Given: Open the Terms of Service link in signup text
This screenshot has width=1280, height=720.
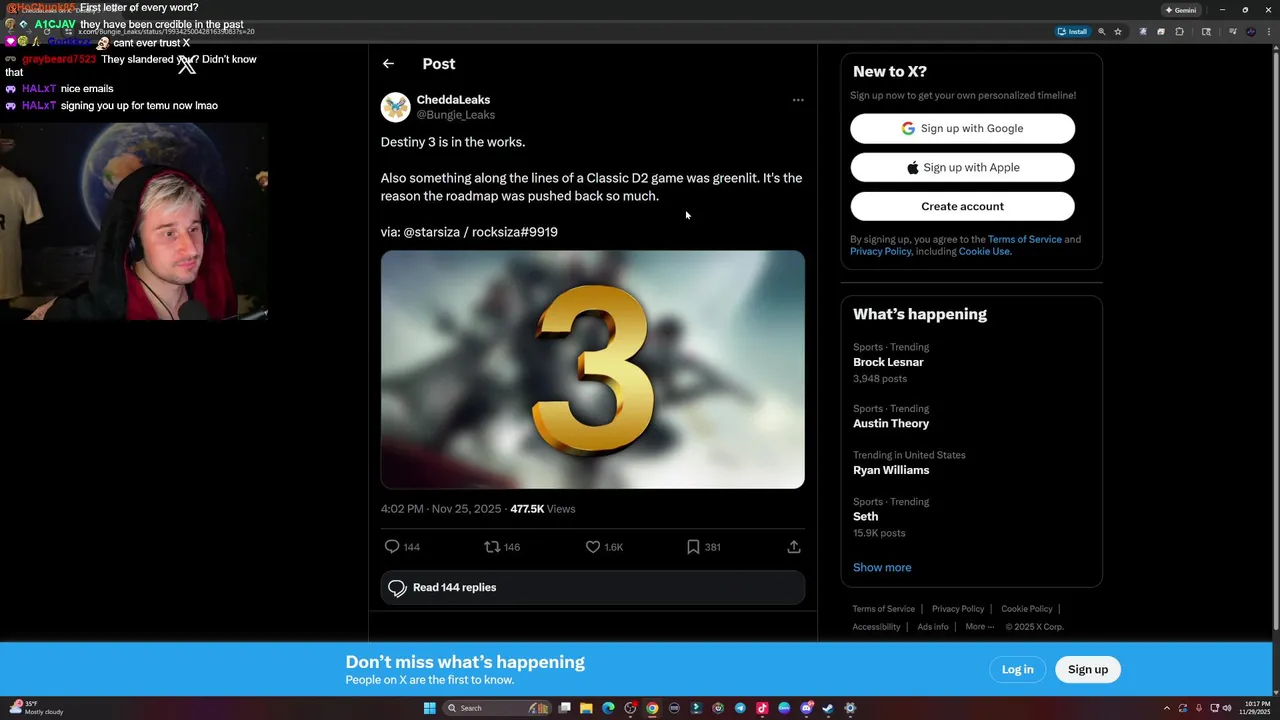Looking at the screenshot, I should [1024, 239].
